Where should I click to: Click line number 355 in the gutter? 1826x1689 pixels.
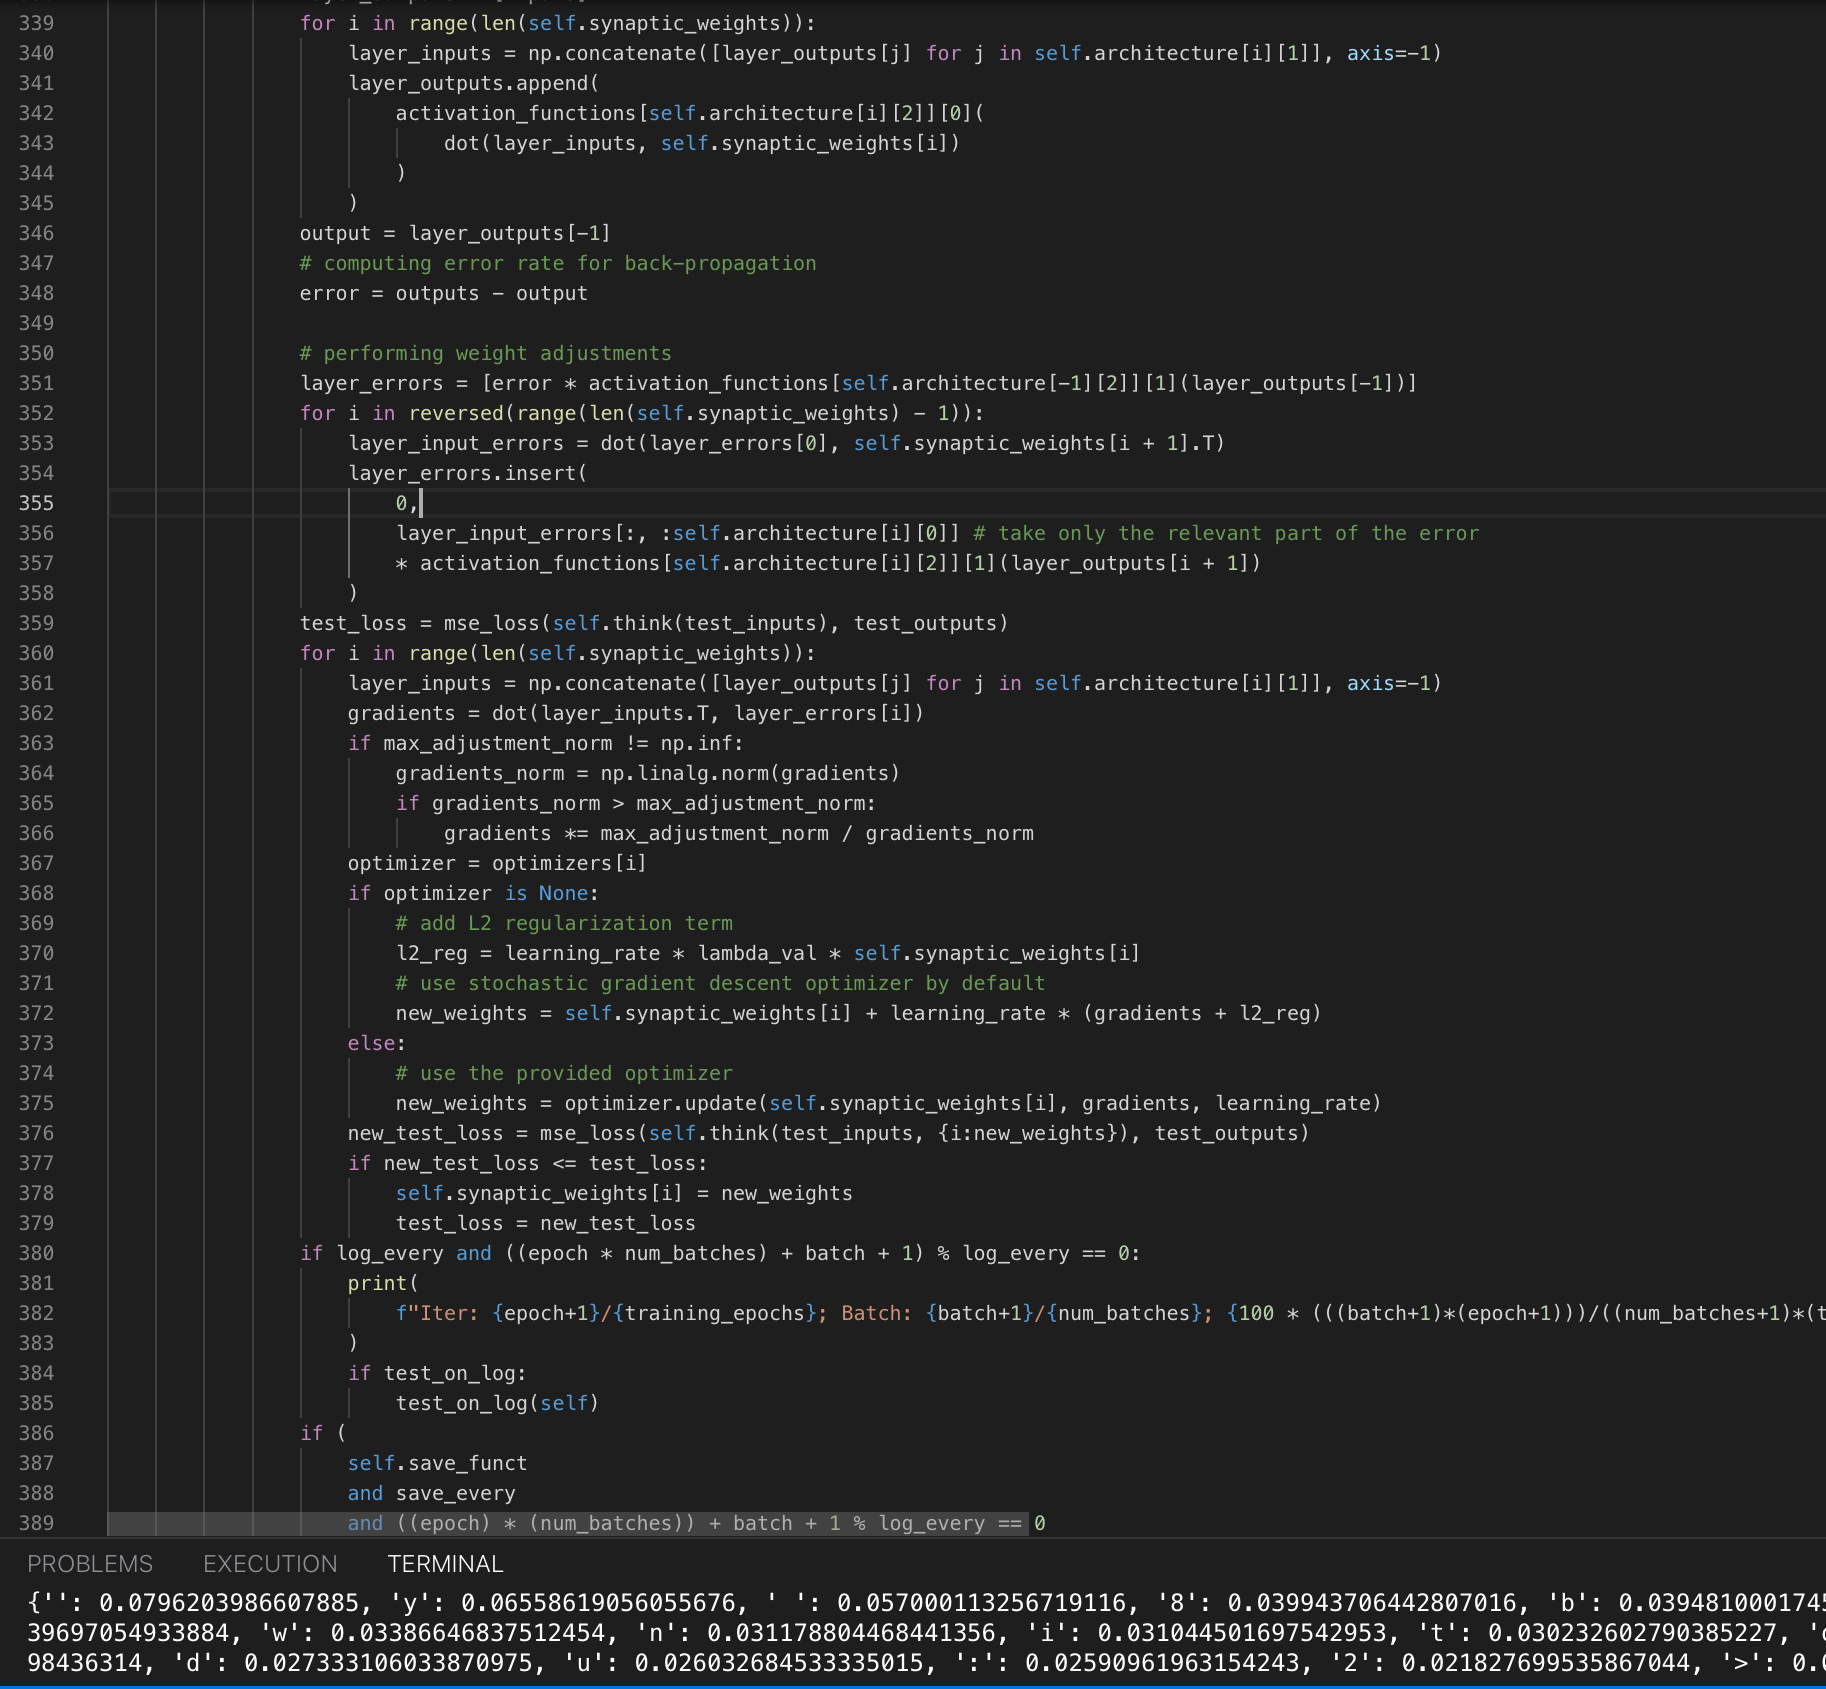tap(36, 503)
